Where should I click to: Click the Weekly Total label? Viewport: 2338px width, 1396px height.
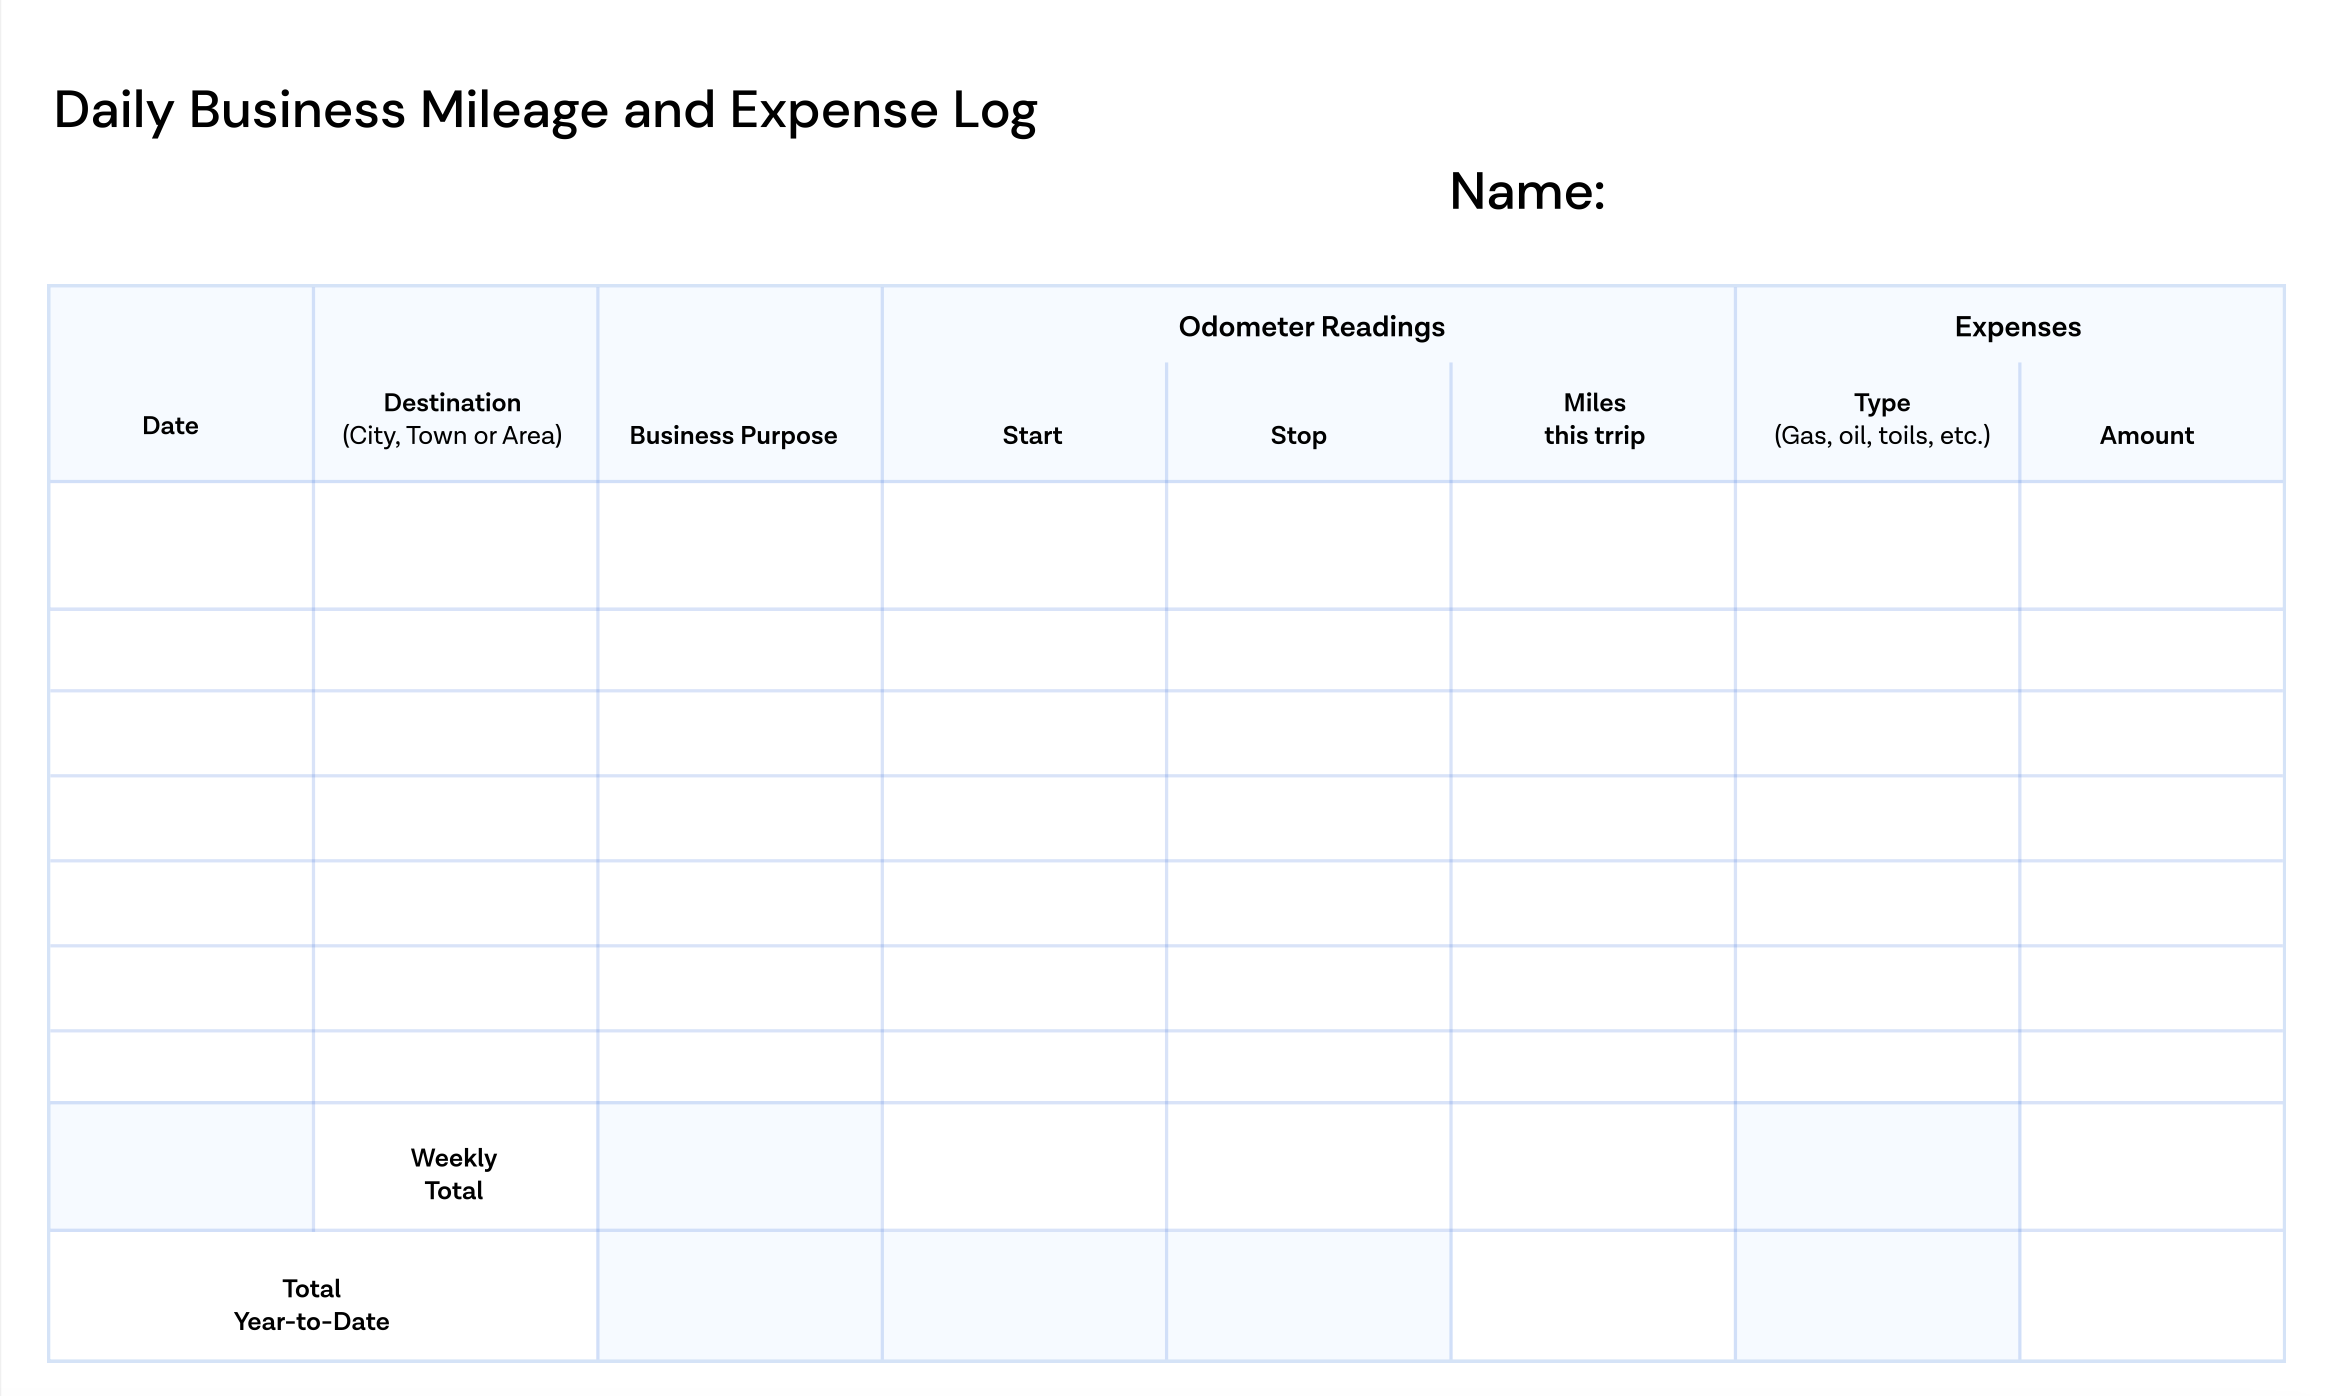click(x=453, y=1174)
